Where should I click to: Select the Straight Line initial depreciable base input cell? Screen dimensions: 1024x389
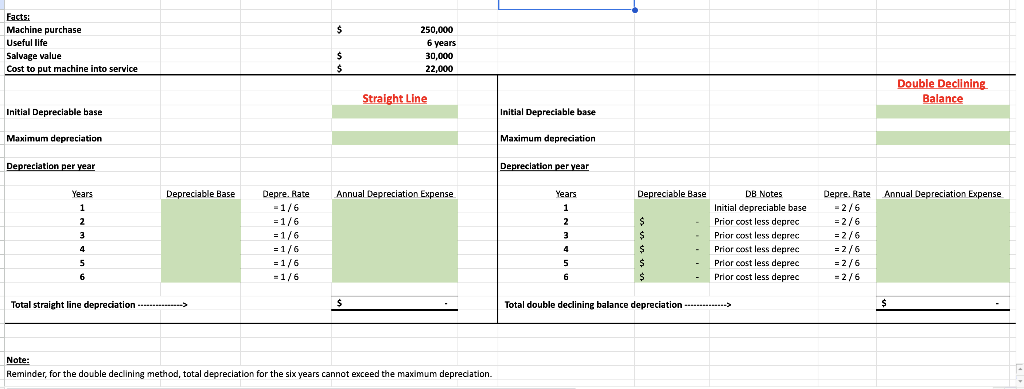pyautogui.click(x=394, y=112)
